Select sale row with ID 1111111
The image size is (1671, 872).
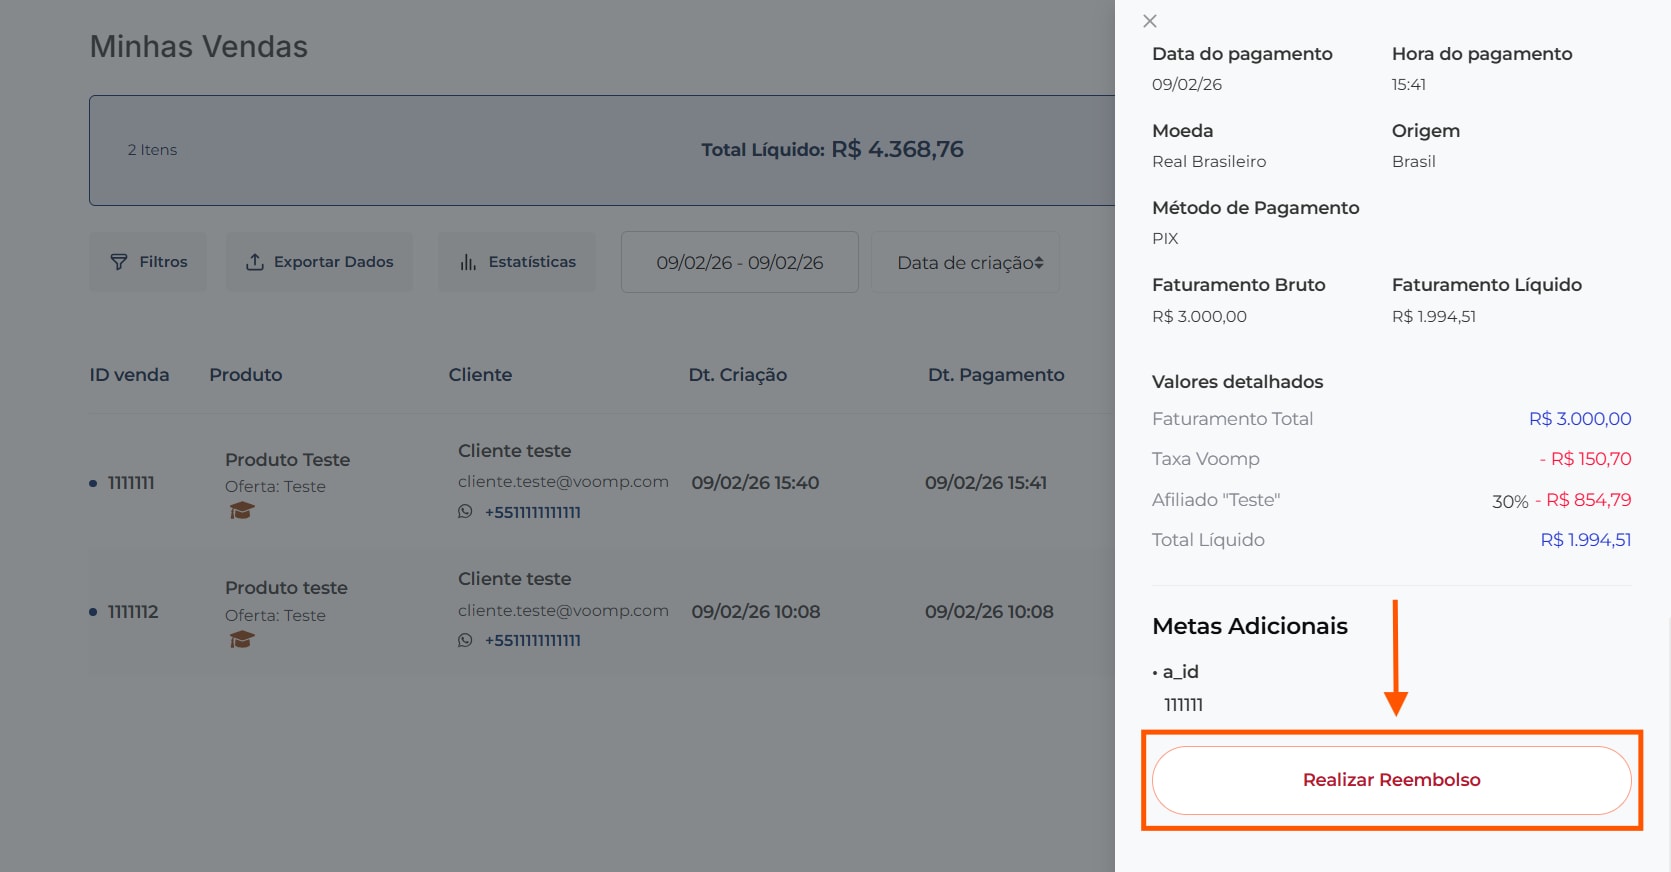click(131, 483)
